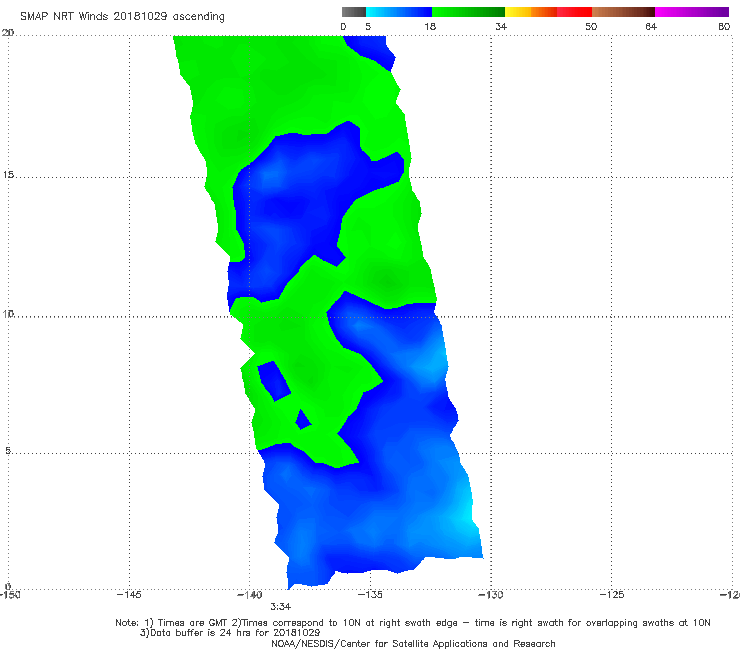Select the yellow-to-red segment of the colorbar
Viewport: 740px width, 650px height.
click(x=548, y=12)
